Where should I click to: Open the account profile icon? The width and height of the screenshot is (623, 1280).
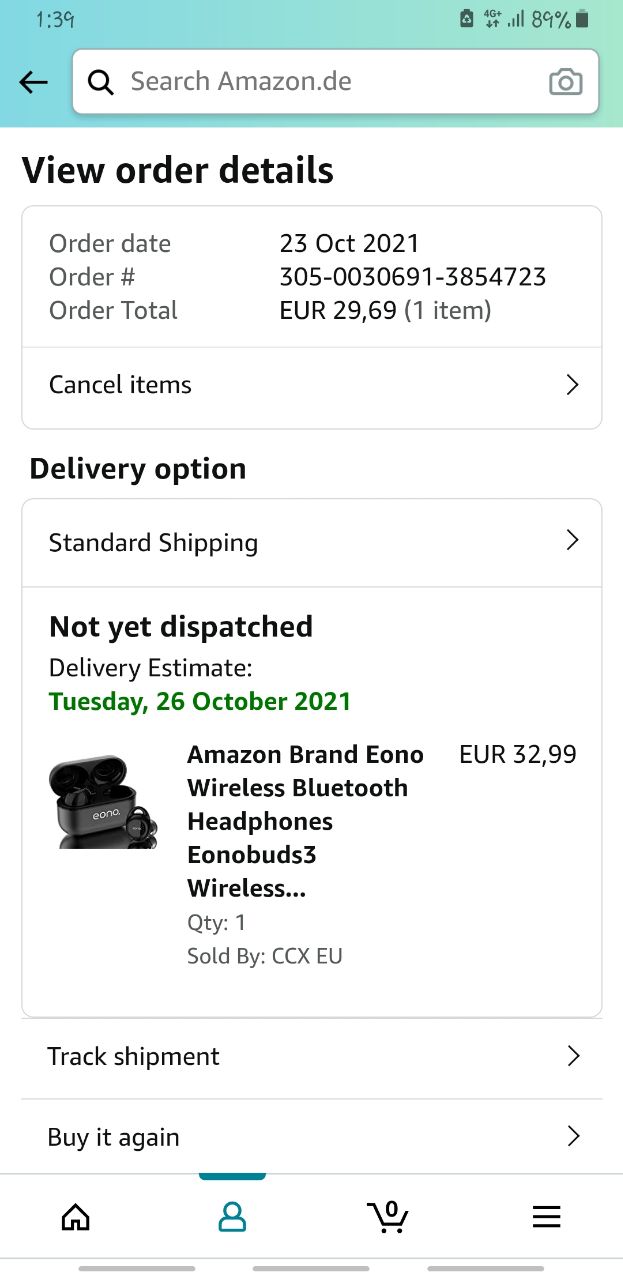point(232,1216)
